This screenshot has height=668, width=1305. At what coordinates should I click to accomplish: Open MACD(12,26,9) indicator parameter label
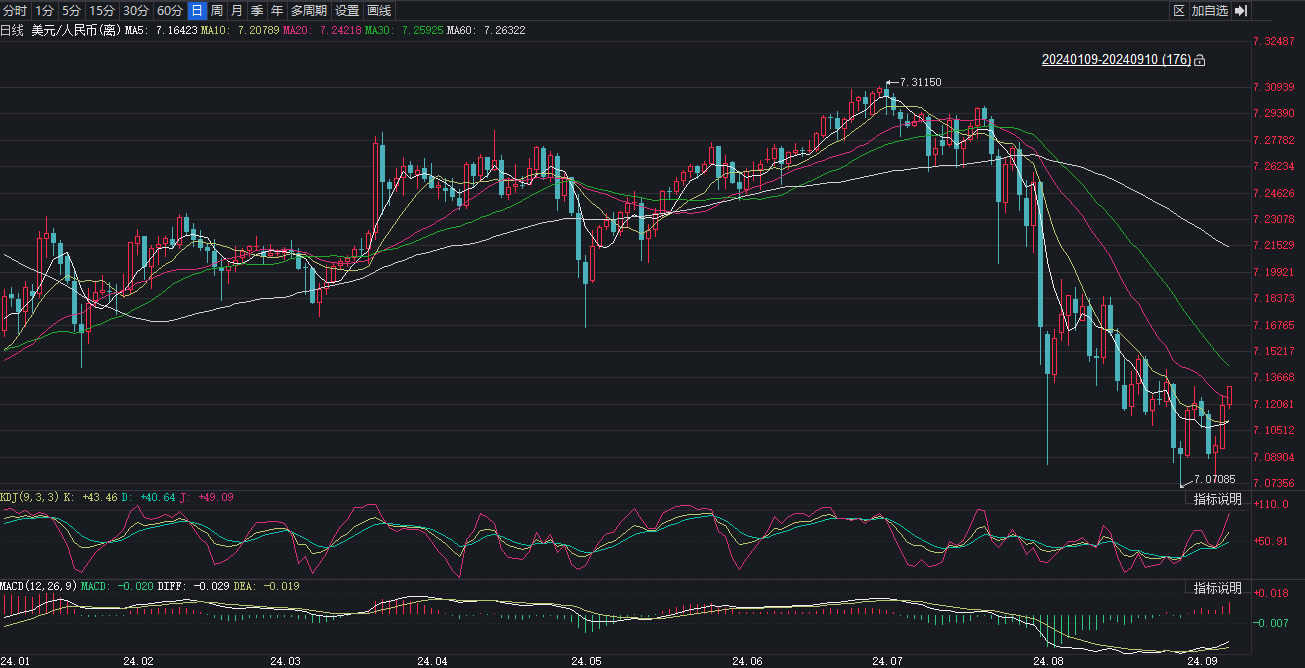(x=38, y=585)
